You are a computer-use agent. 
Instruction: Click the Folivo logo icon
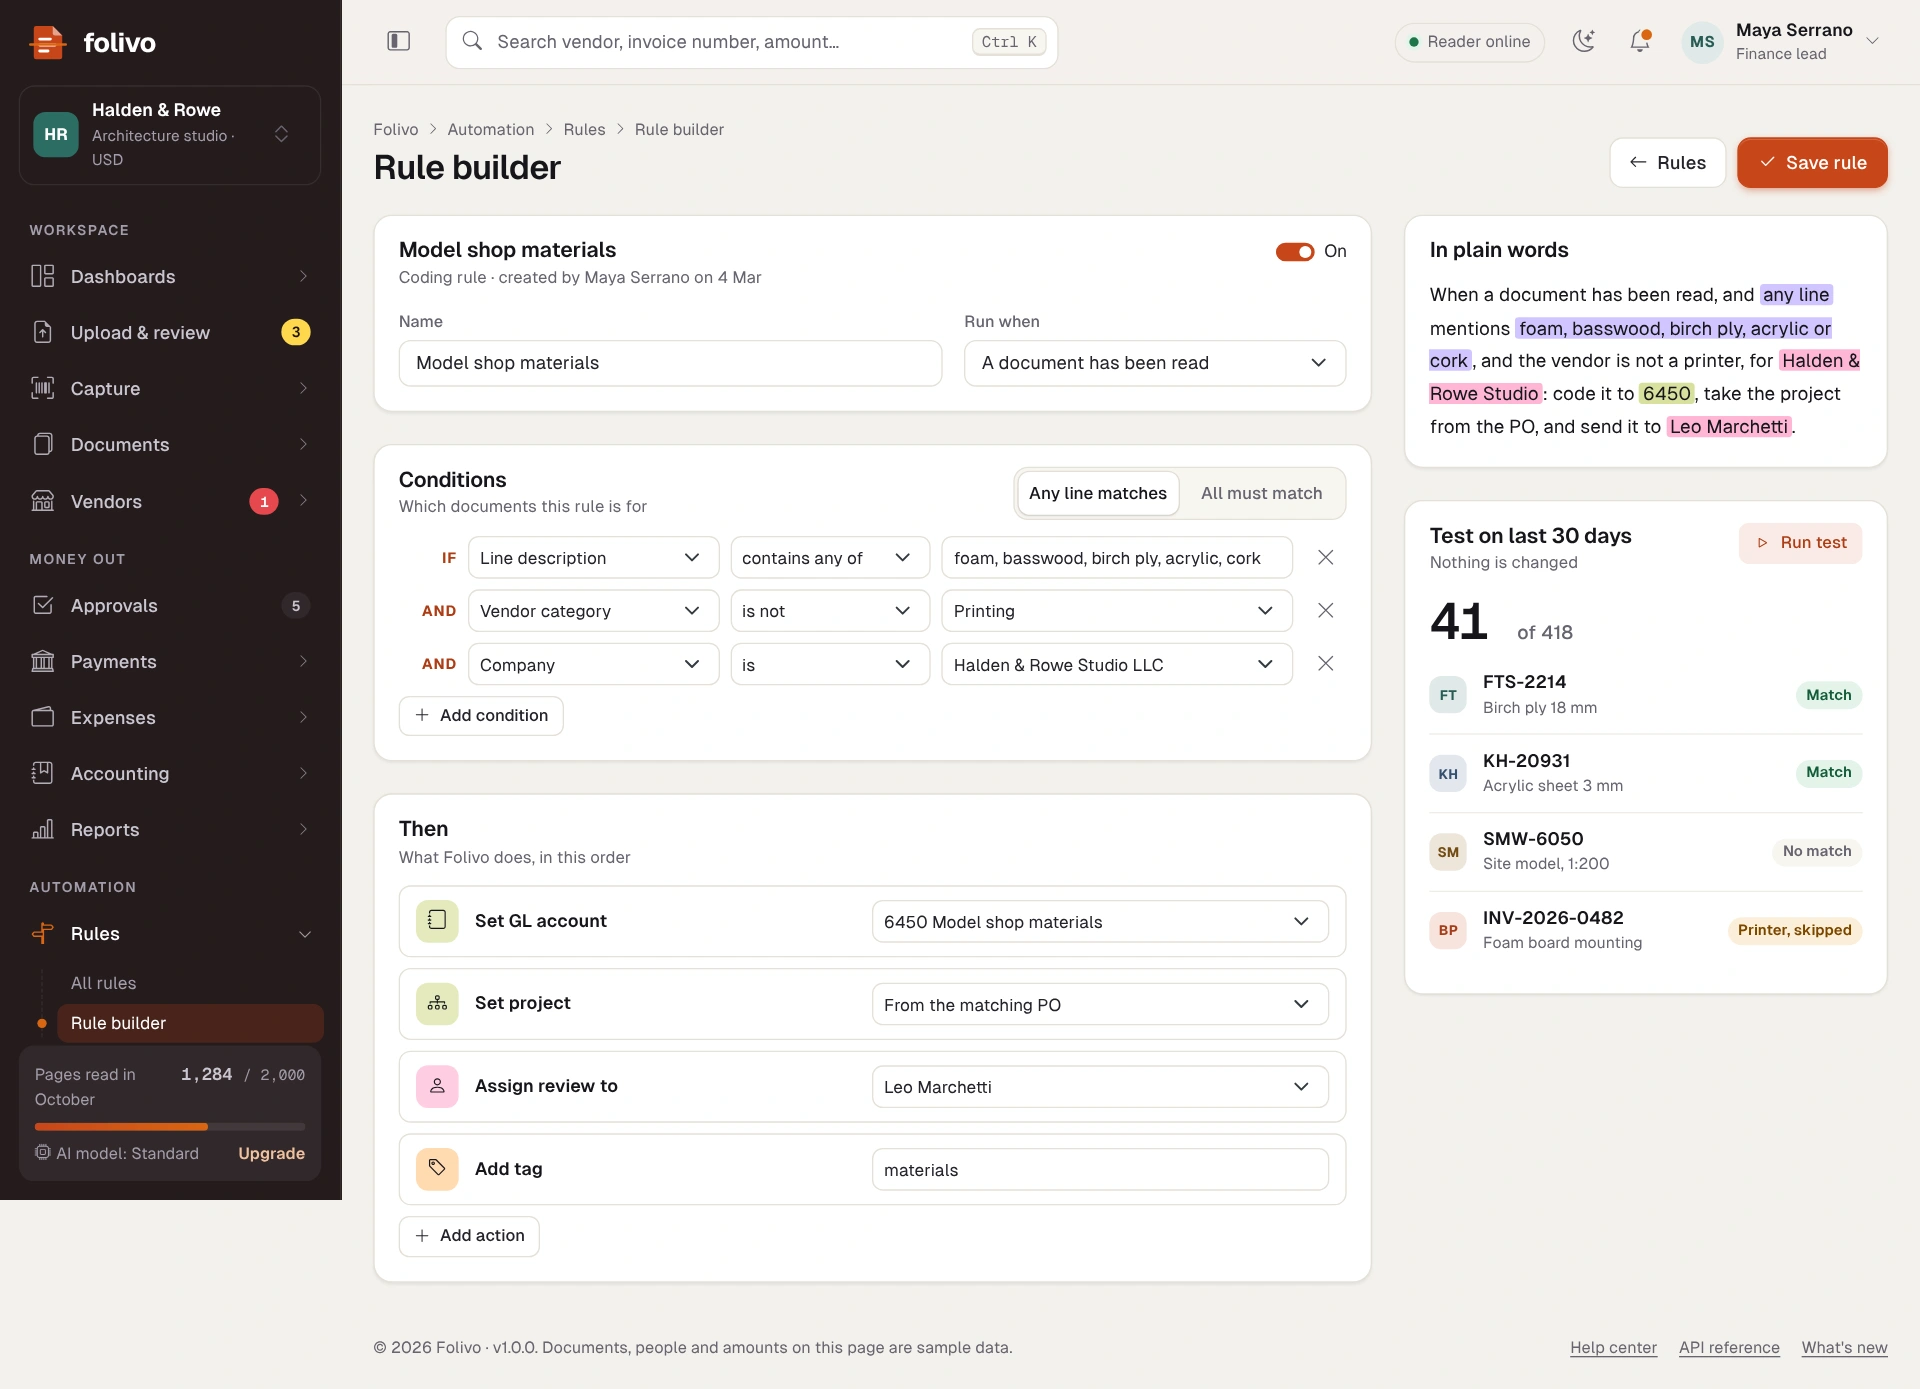coord(47,42)
